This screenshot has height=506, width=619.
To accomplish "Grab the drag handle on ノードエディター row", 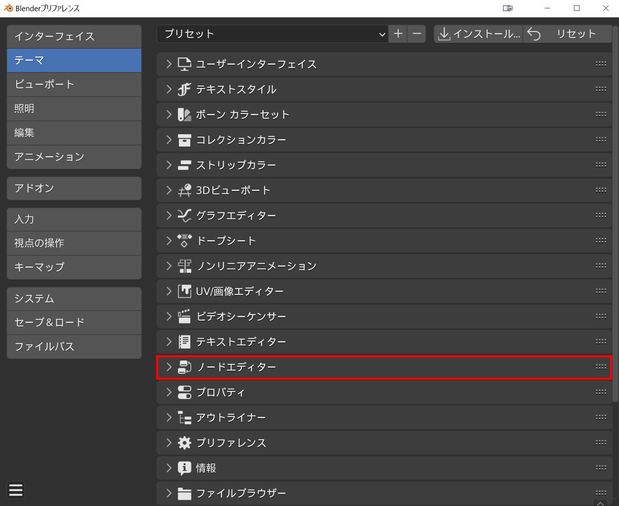I will 601,367.
